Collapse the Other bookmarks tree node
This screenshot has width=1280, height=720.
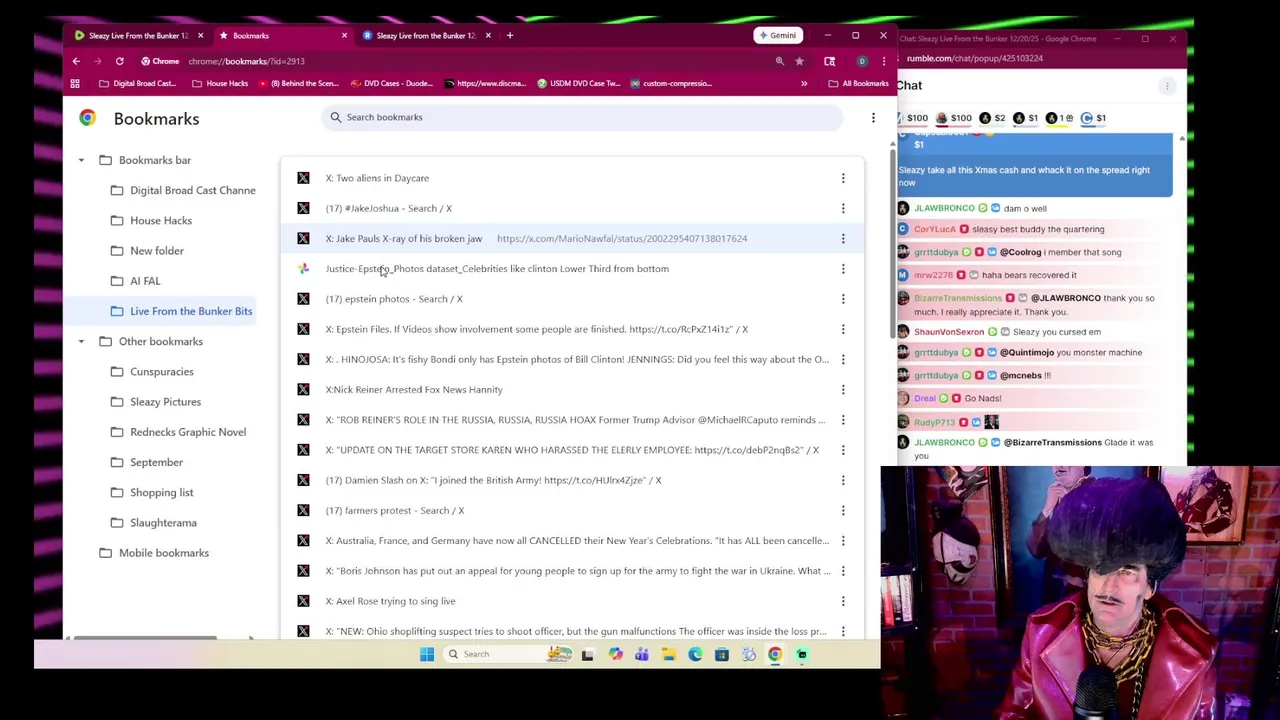tap(81, 341)
